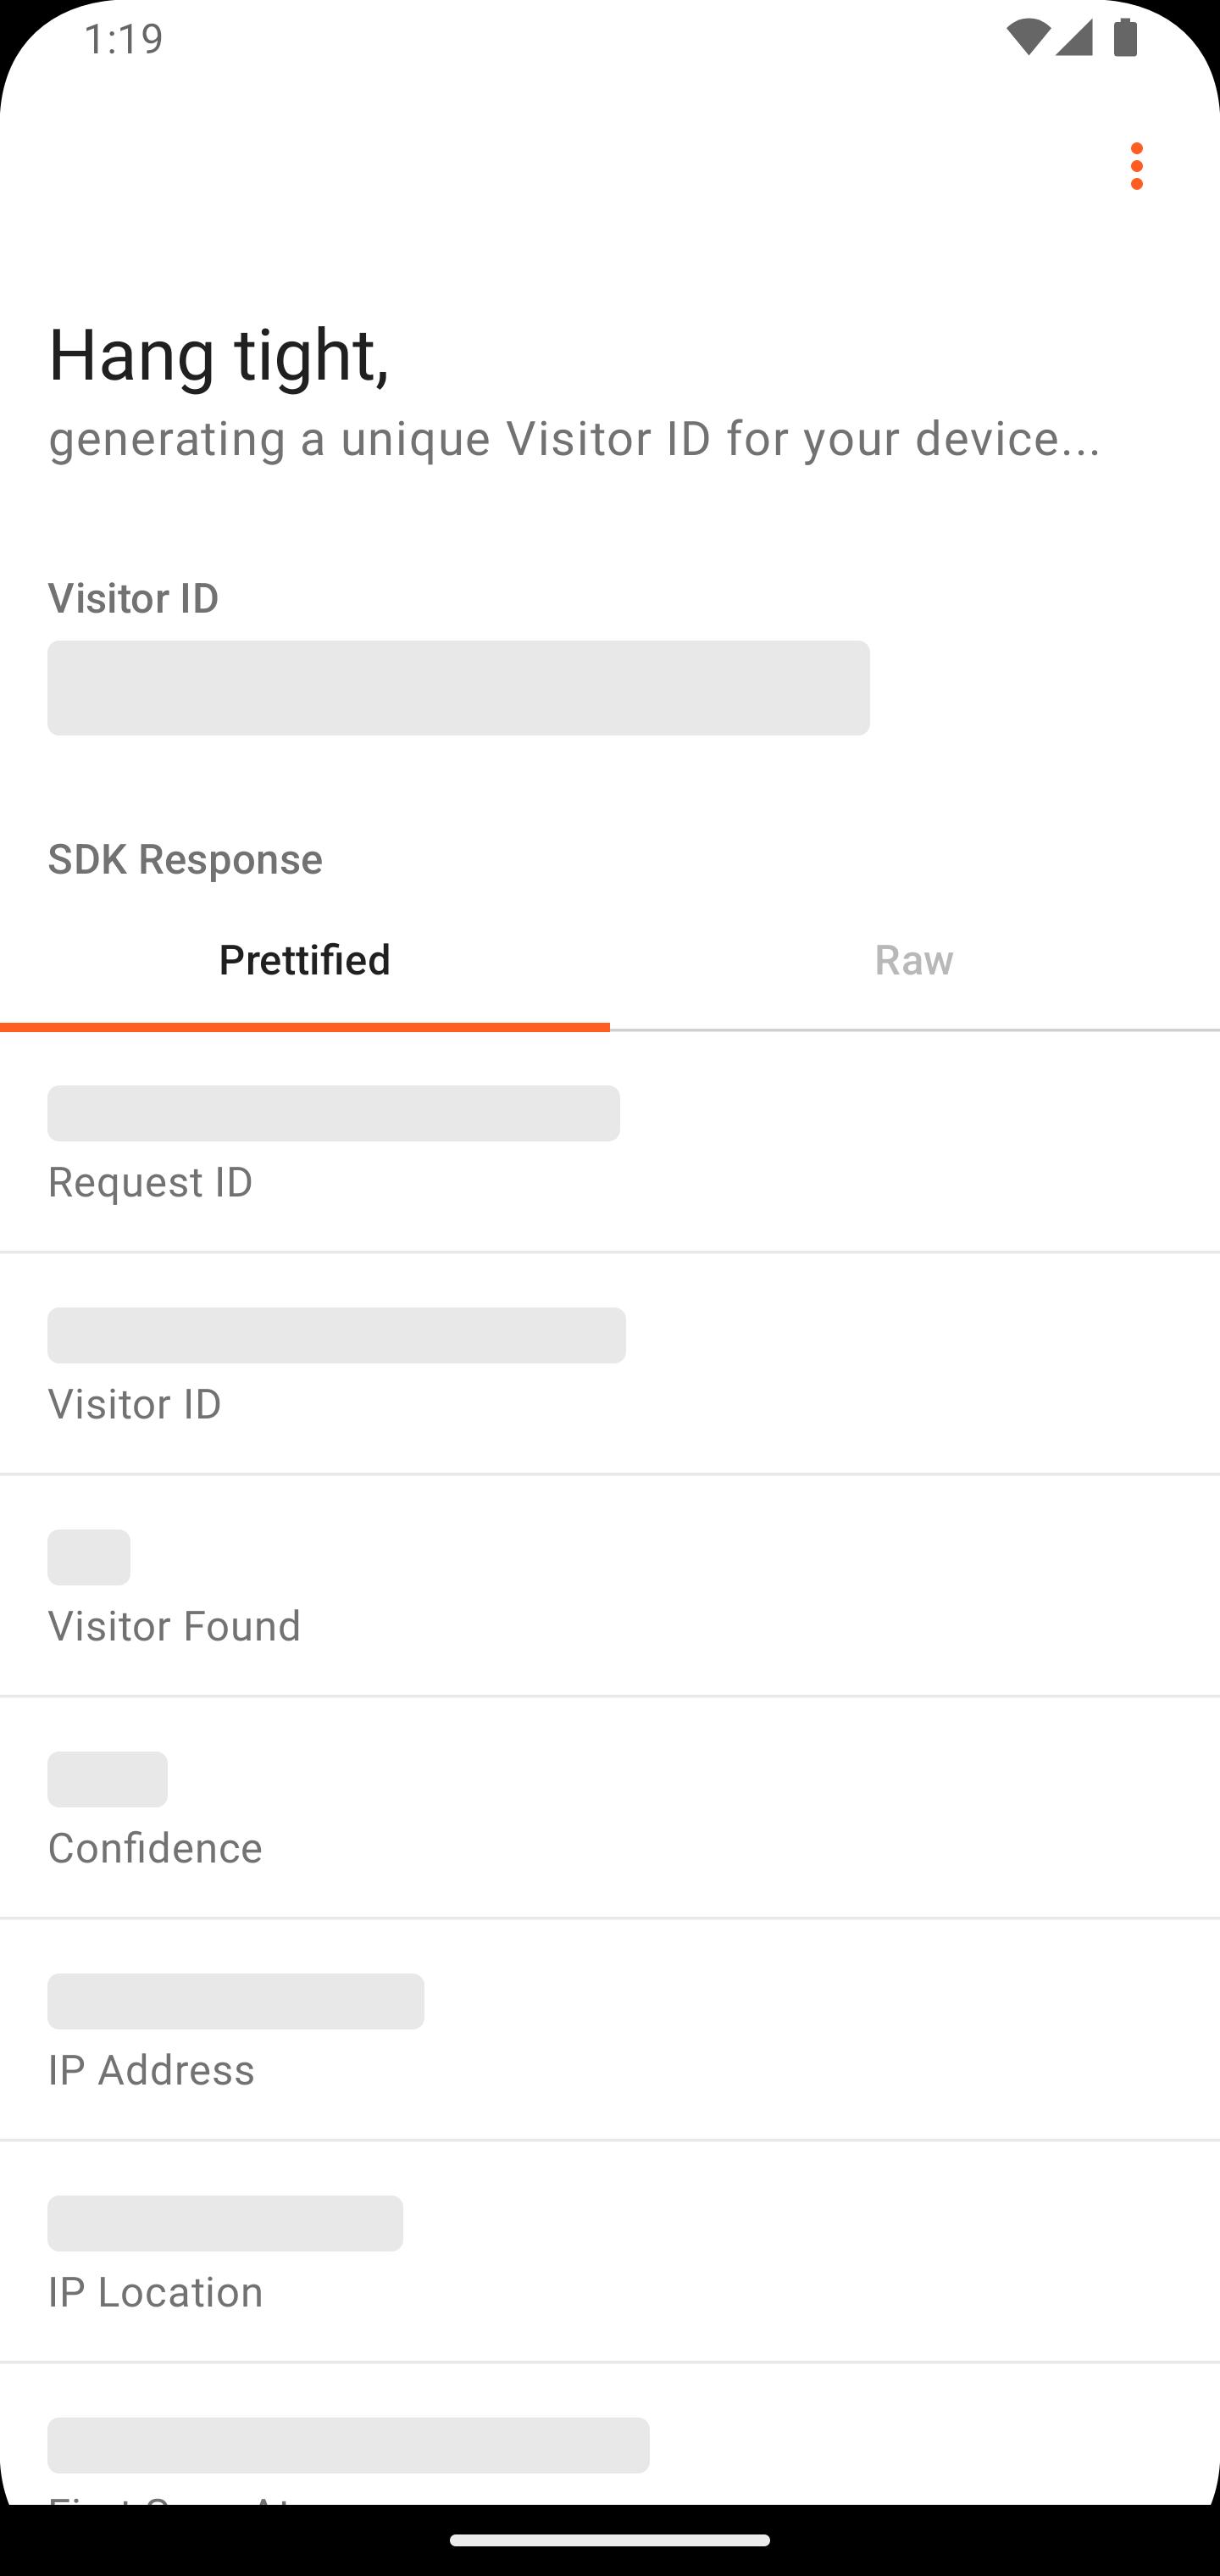Tap the Request ID placeholder value
The width and height of the screenshot is (1220, 2576).
click(x=333, y=1113)
